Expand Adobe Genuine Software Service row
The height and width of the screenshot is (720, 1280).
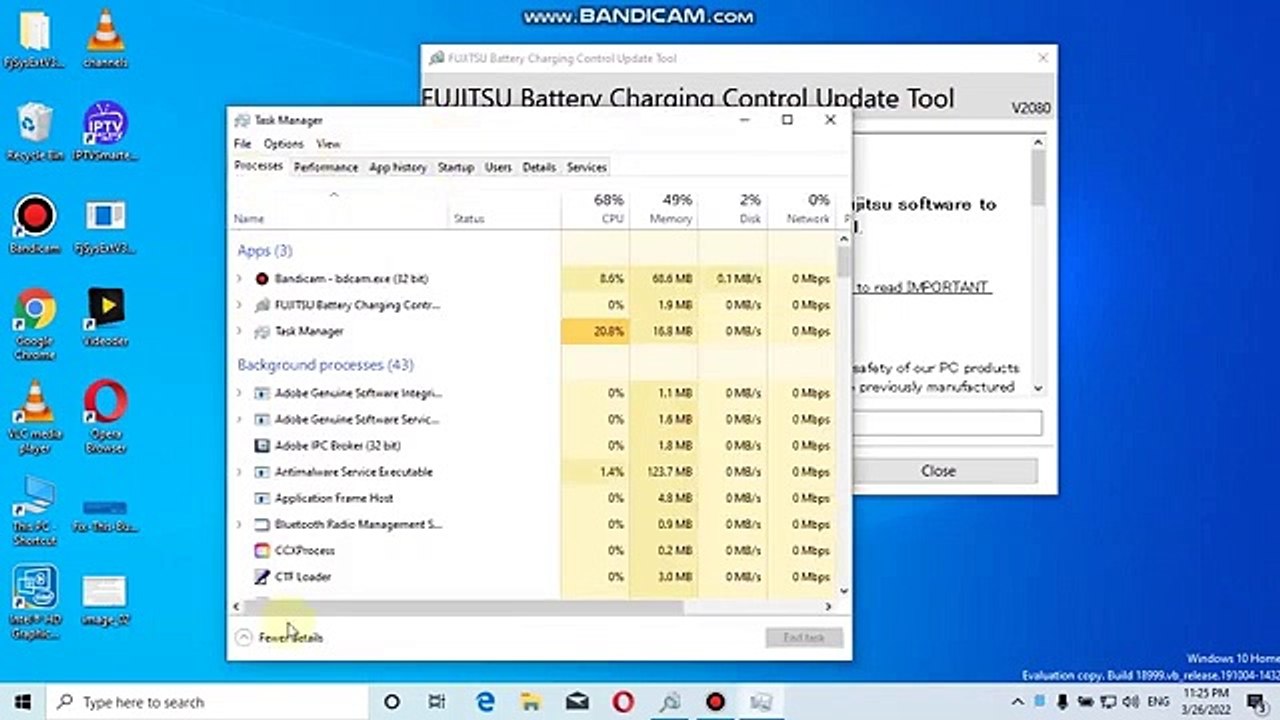[x=239, y=419]
